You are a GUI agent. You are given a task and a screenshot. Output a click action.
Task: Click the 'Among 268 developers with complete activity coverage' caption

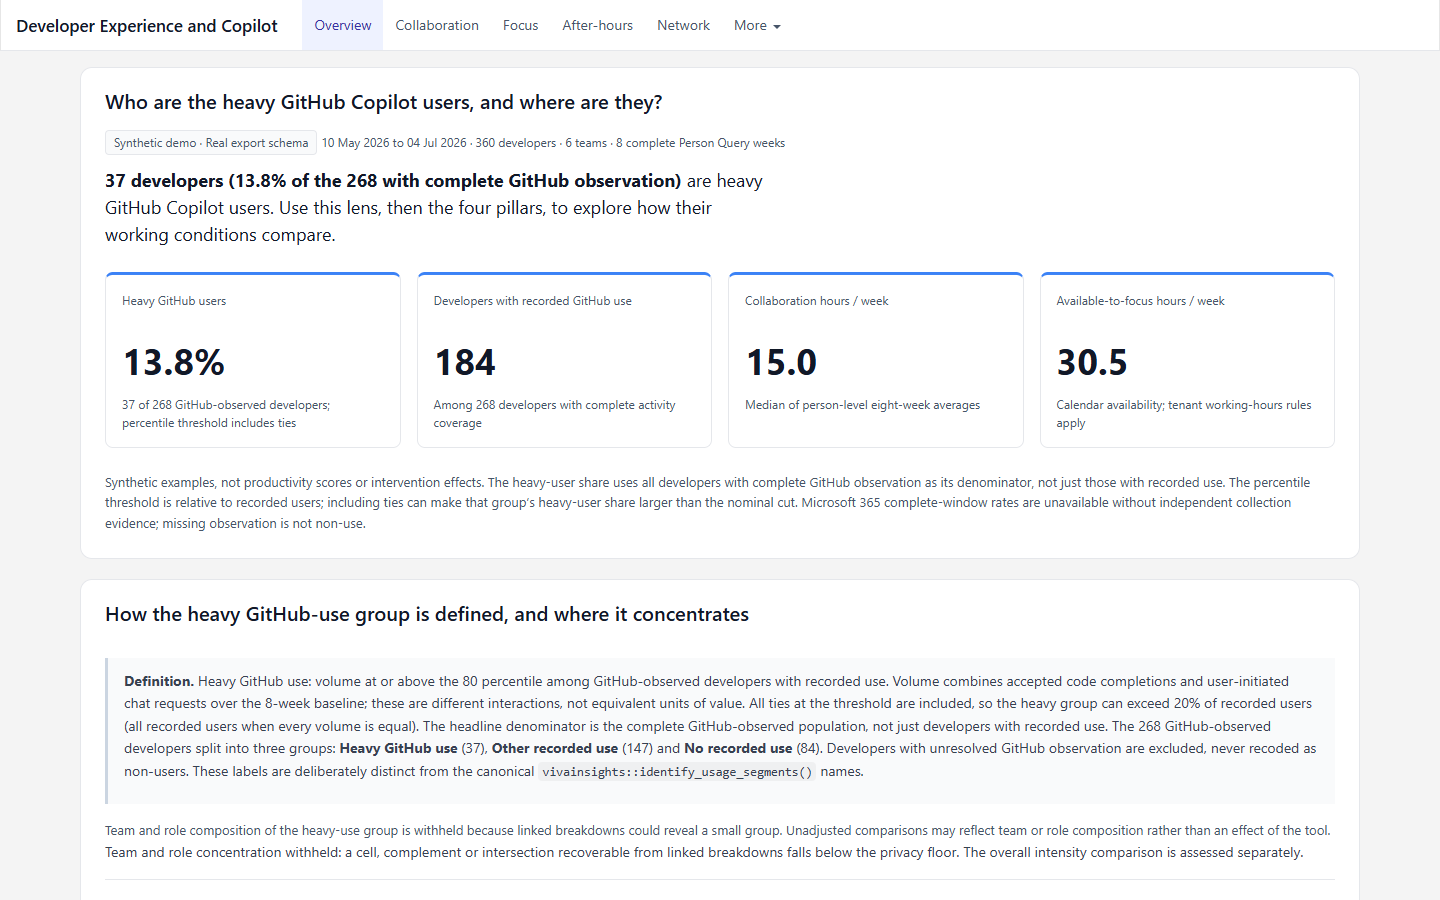[x=554, y=414]
